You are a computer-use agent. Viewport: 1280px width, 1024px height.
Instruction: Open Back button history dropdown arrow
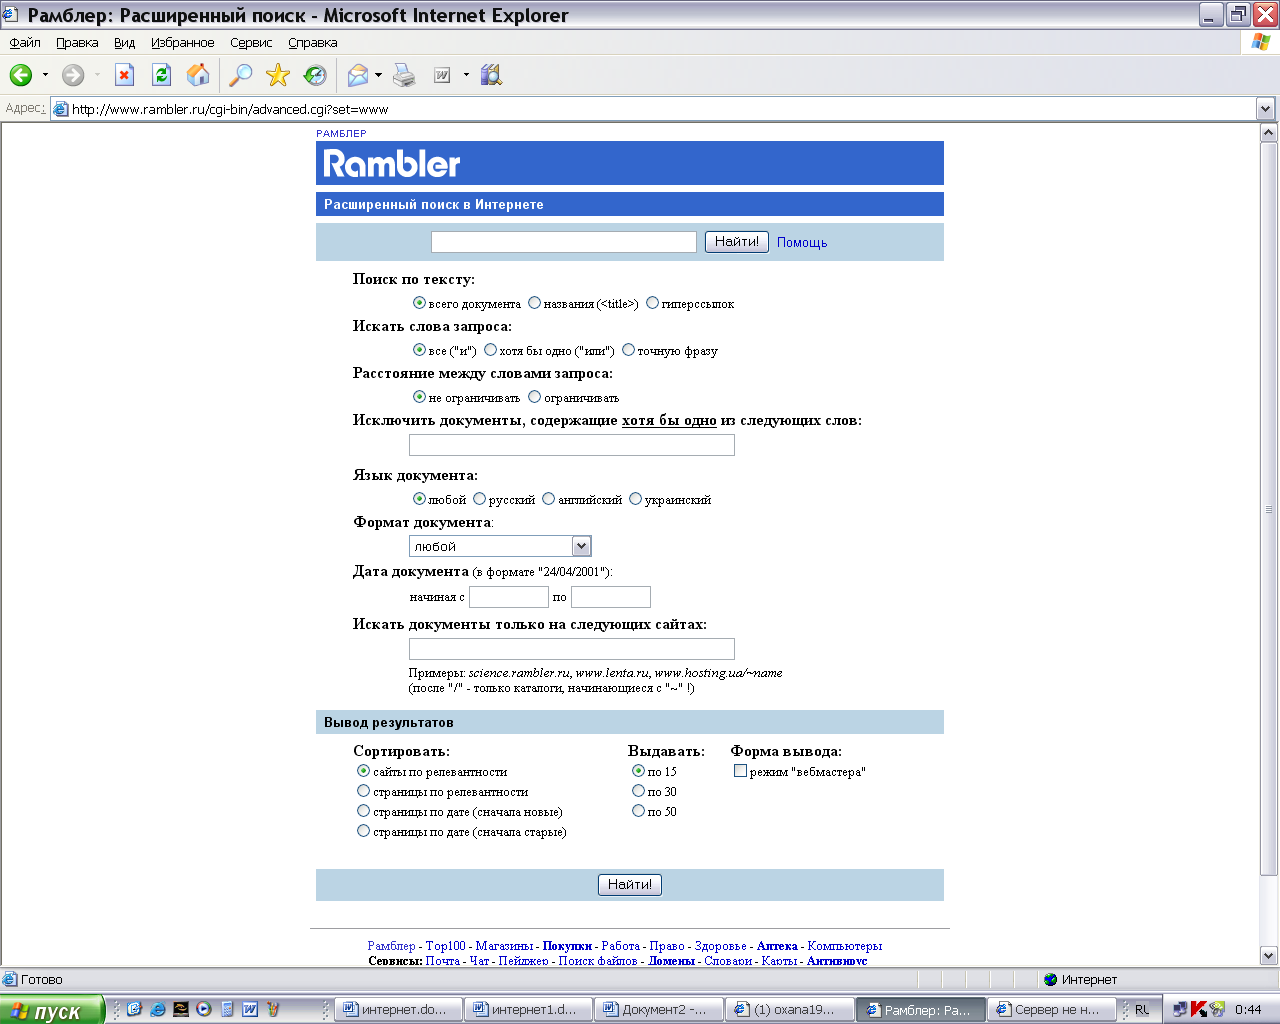click(45, 75)
